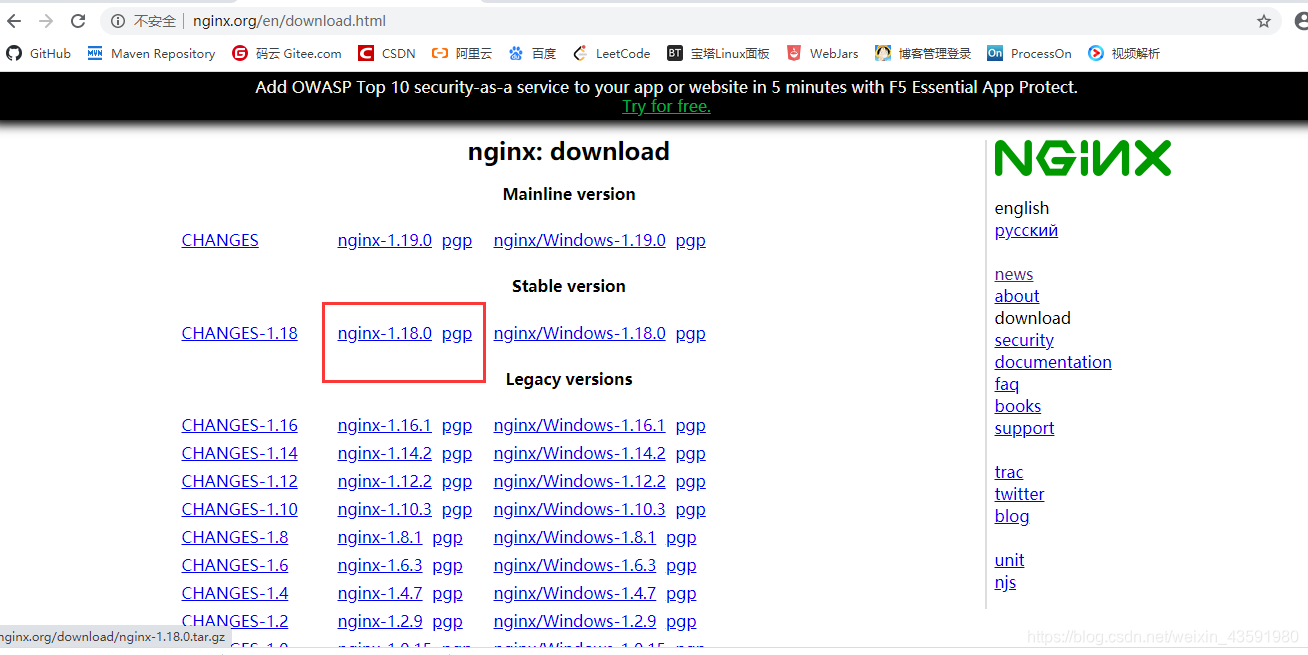Image resolution: width=1308 pixels, height=655 pixels.
Task: Download nginx/Windows-1.16.1
Action: click(x=580, y=425)
